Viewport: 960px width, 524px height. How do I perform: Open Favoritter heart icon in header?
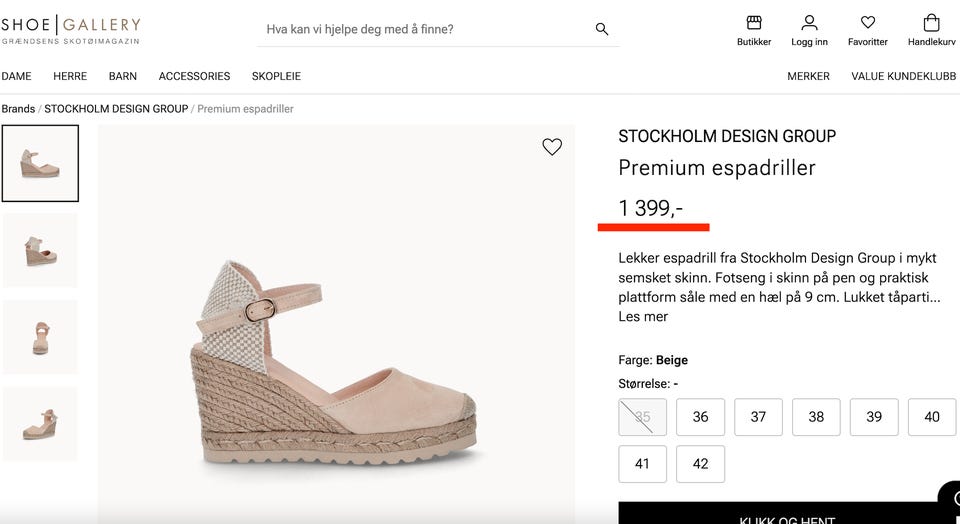[867, 23]
